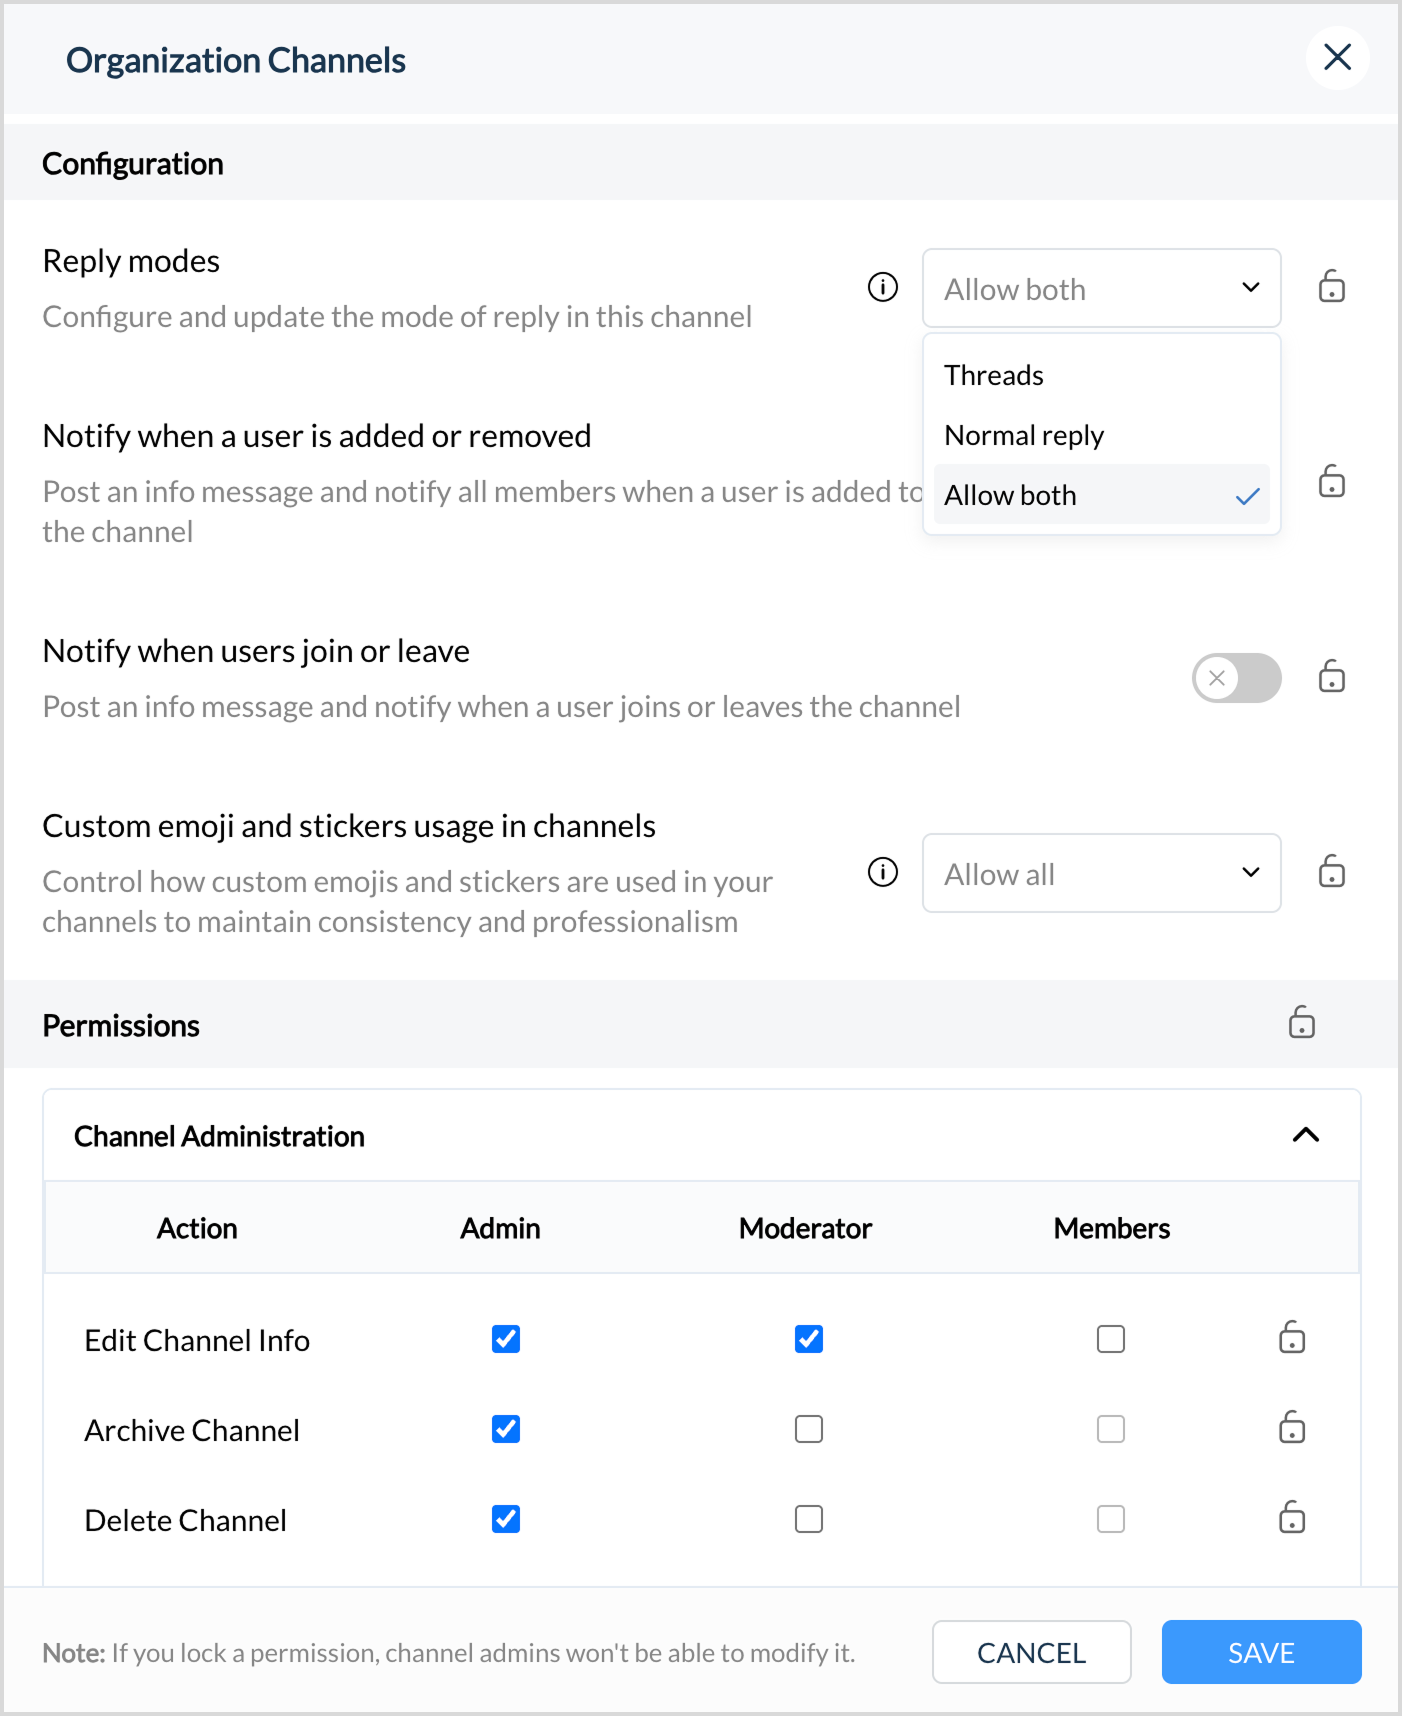Check Members box for Edit Channel Info
Screen dimensions: 1402x1716
tap(1111, 1339)
